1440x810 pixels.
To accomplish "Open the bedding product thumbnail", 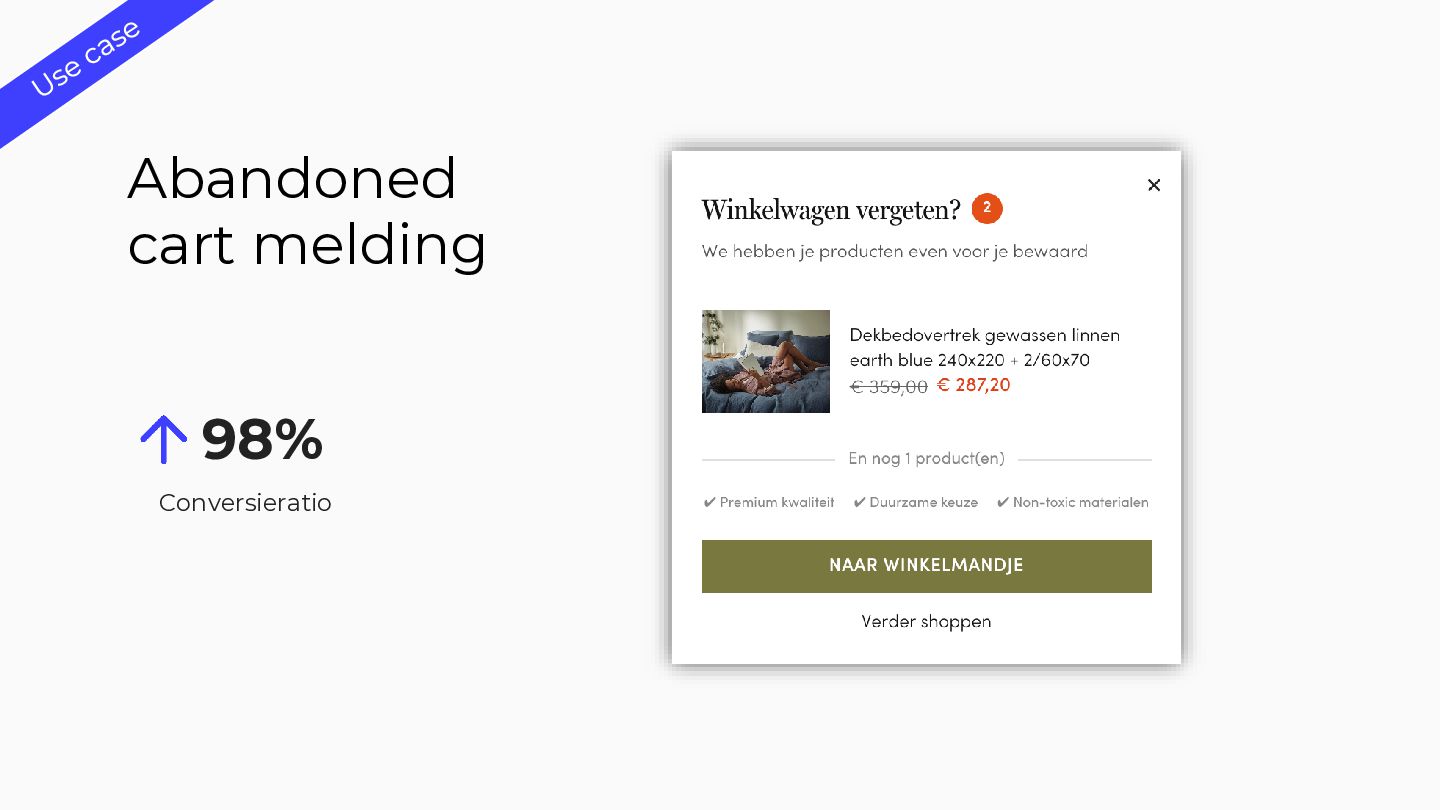I will tap(766, 361).
